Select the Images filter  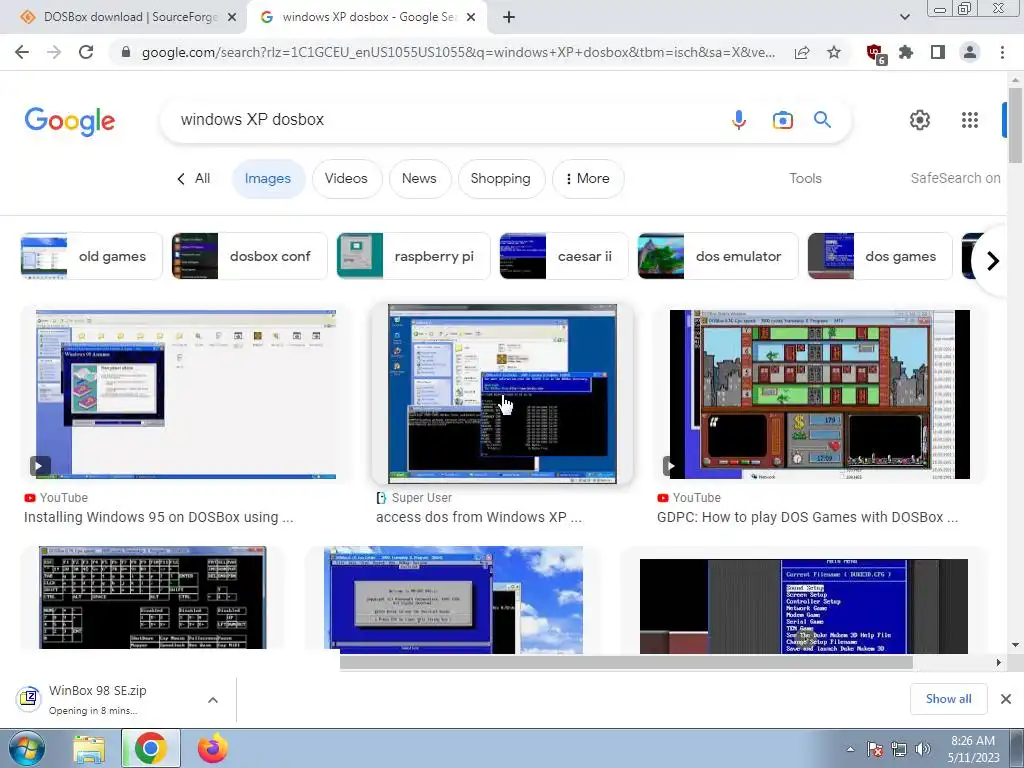point(268,178)
